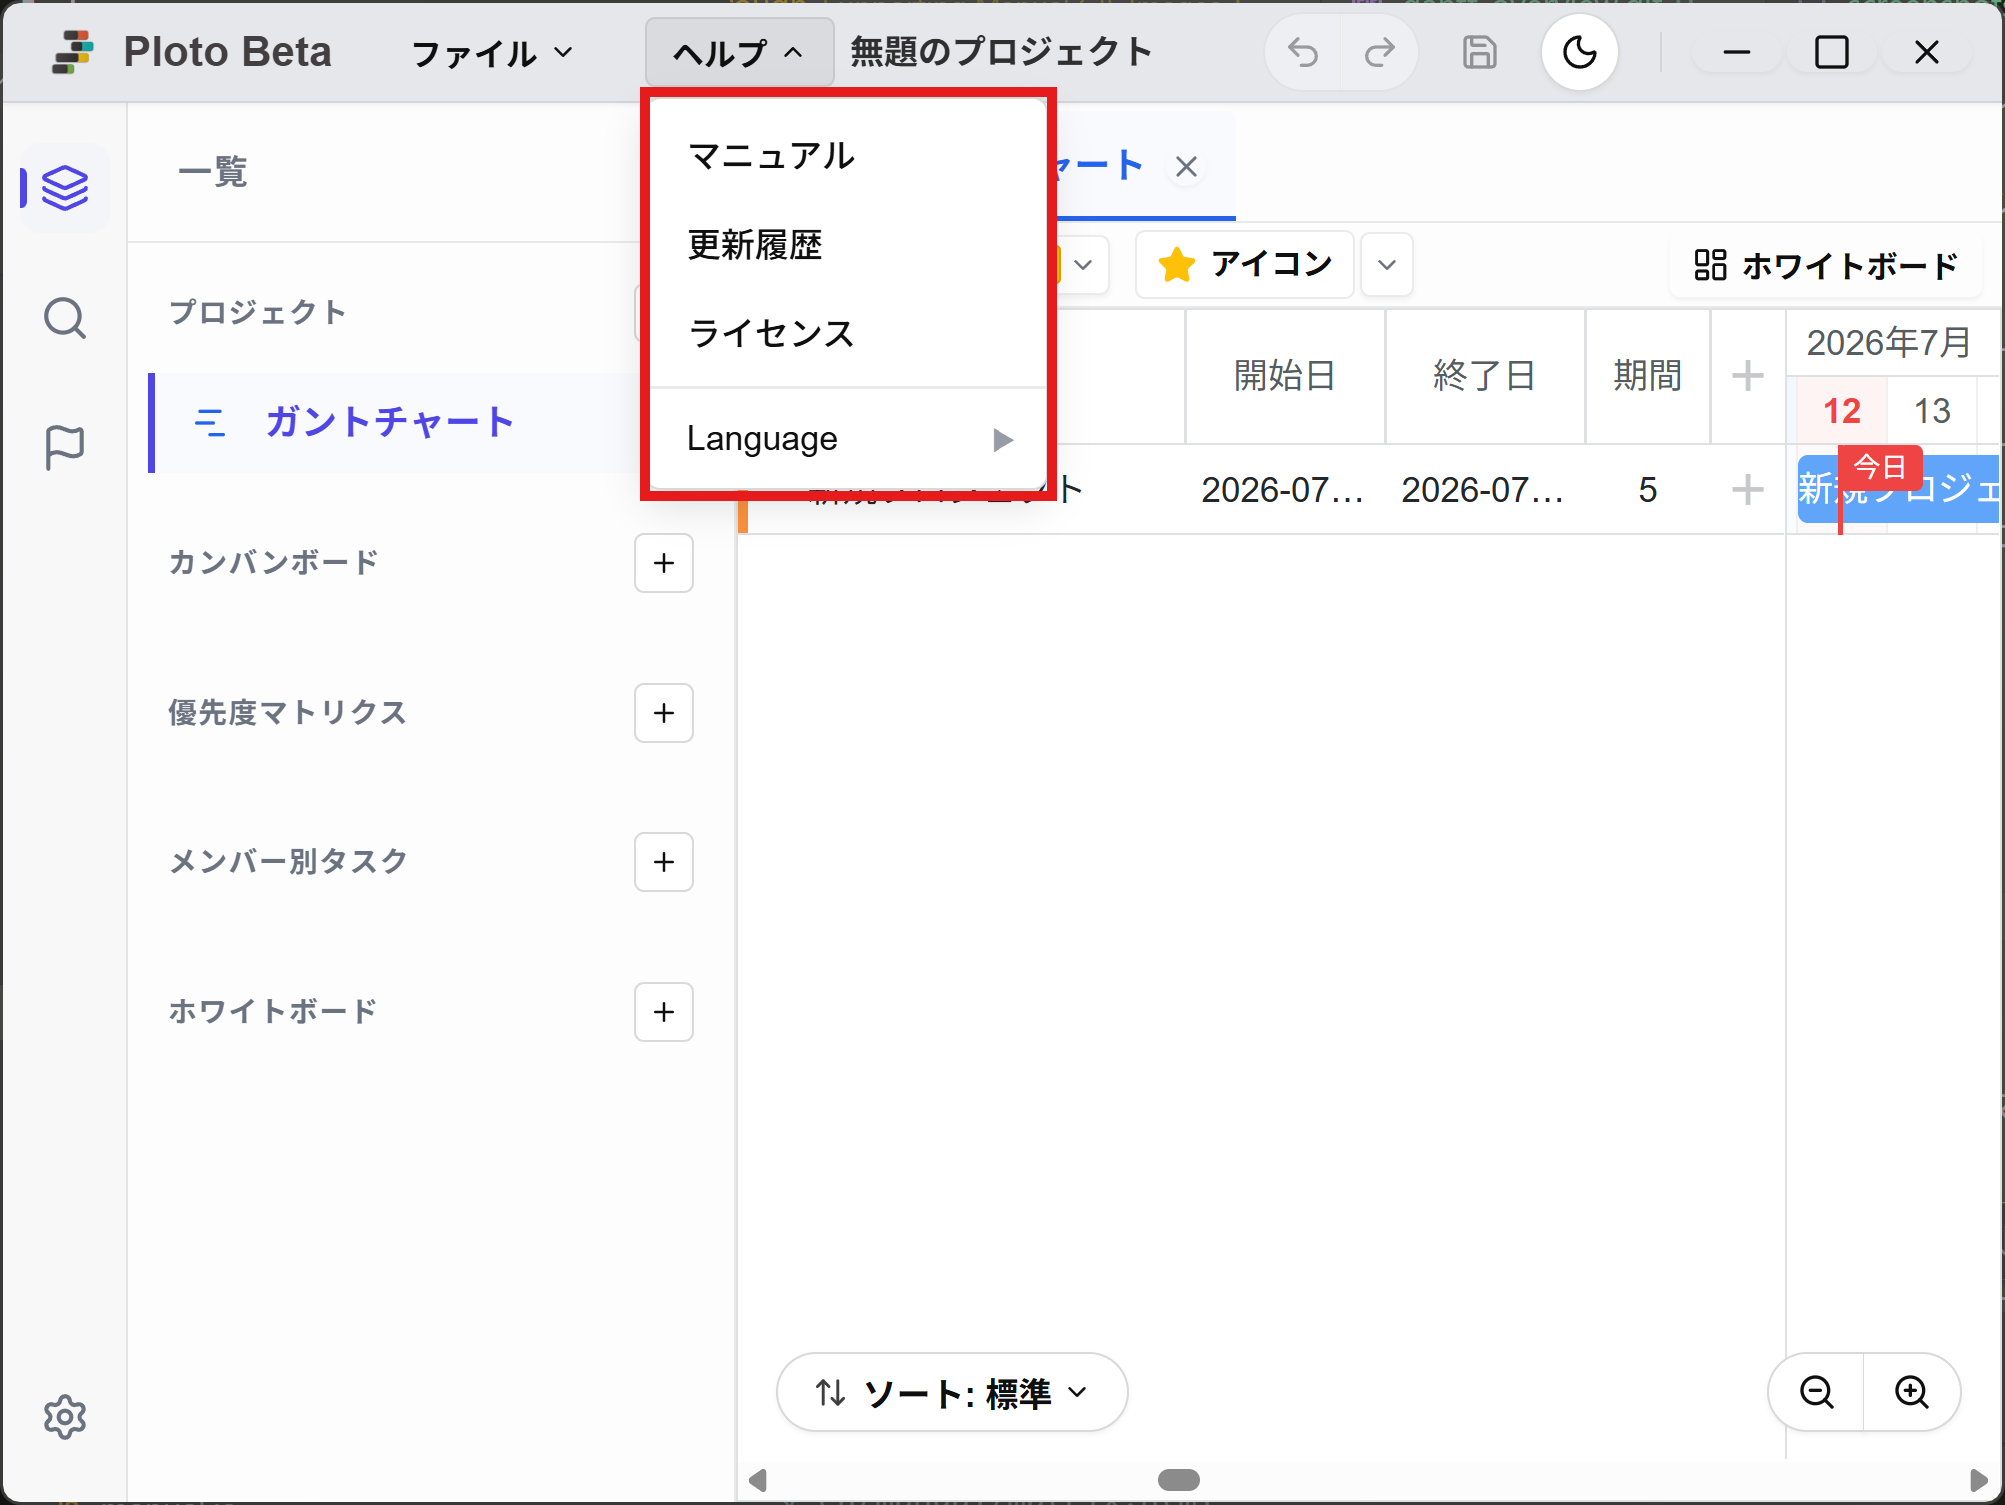Screen dimensions: 2005x1505
Task: Add a new ホワイトボード in sidebar
Action: (664, 1012)
